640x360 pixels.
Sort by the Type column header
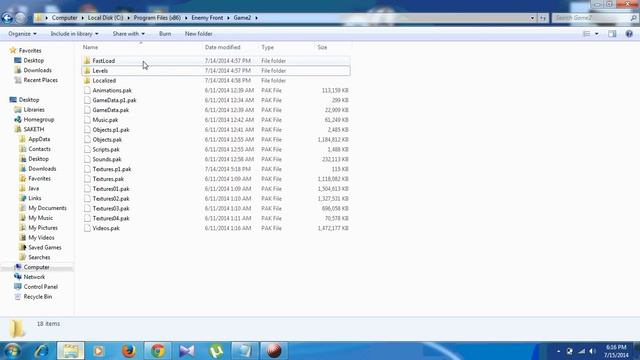pos(267,47)
